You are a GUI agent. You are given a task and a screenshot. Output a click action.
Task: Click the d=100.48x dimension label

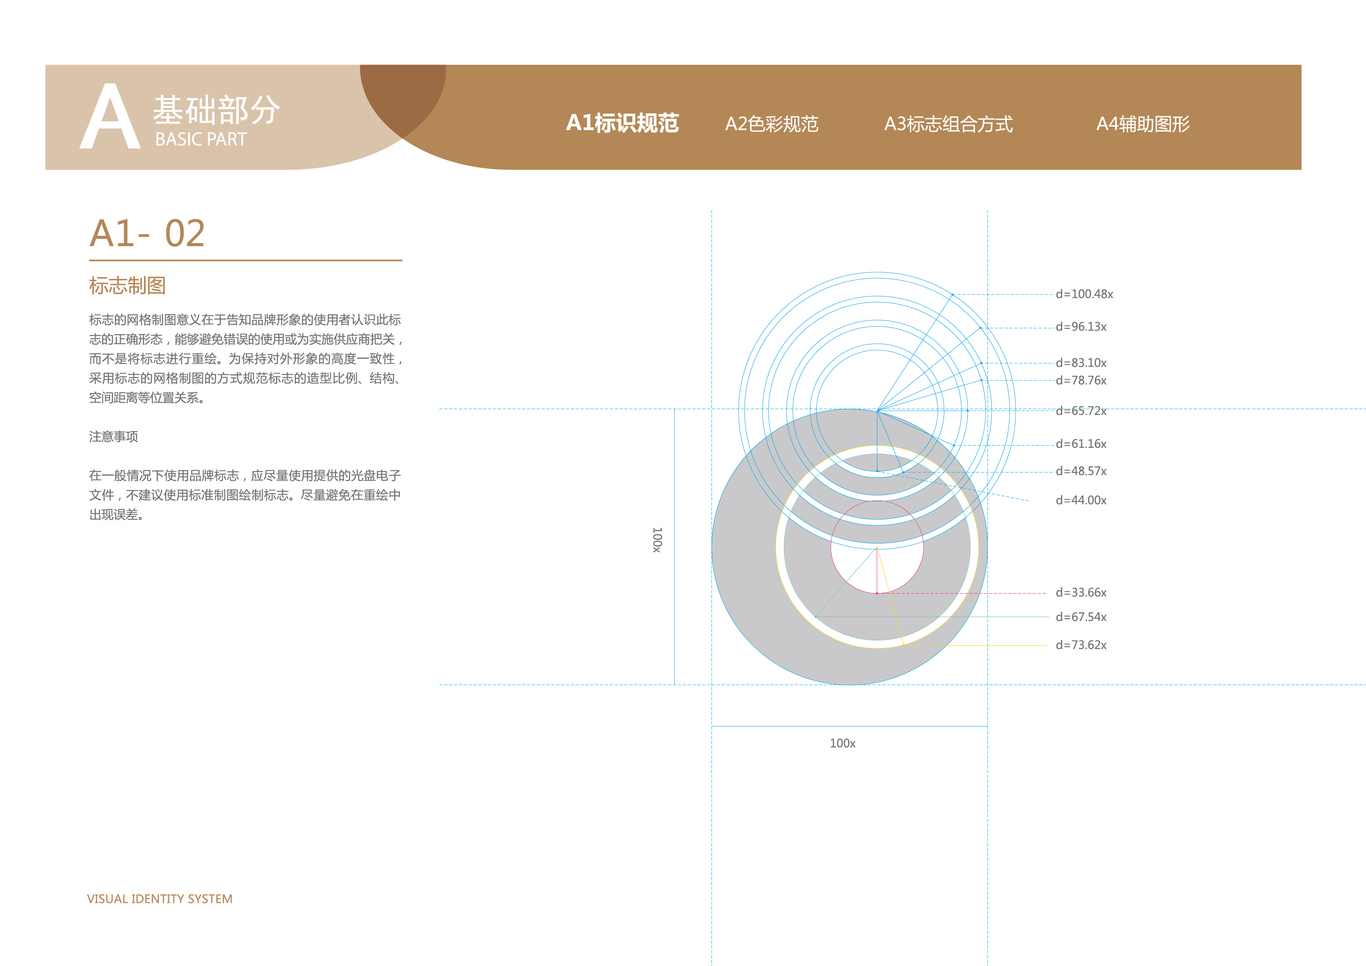[1084, 294]
